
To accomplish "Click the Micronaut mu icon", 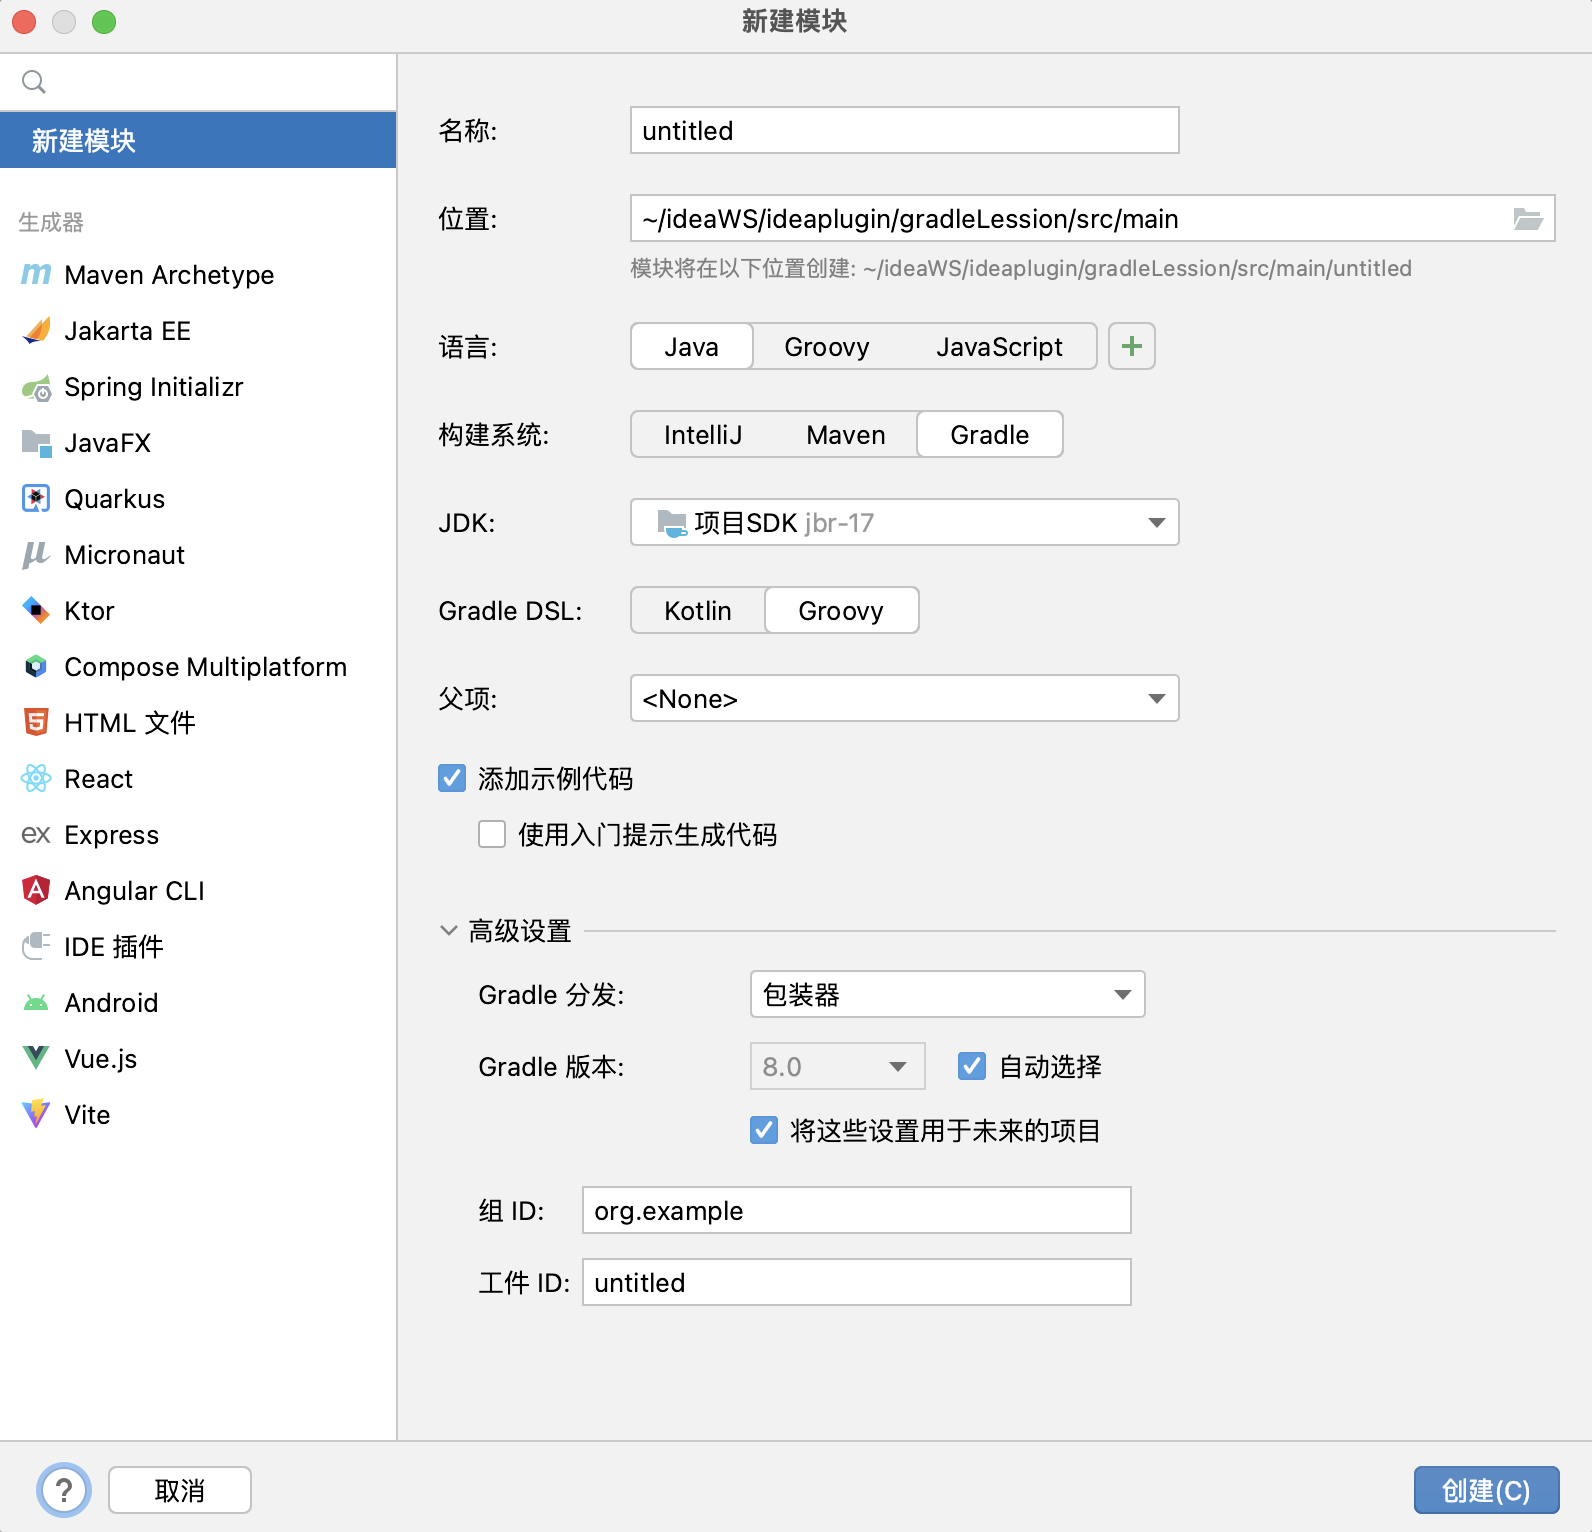I will pos(36,555).
